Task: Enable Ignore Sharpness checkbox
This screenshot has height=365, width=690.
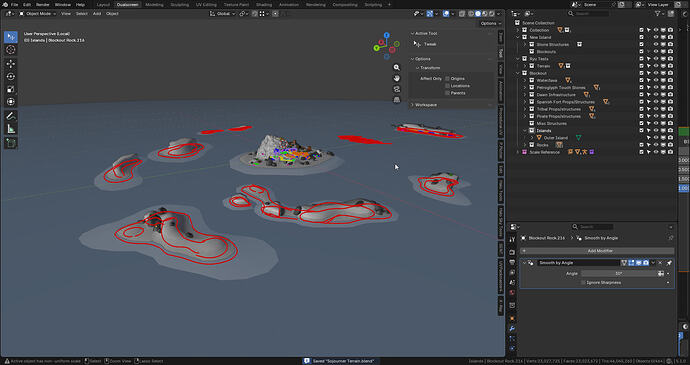Action: click(584, 283)
